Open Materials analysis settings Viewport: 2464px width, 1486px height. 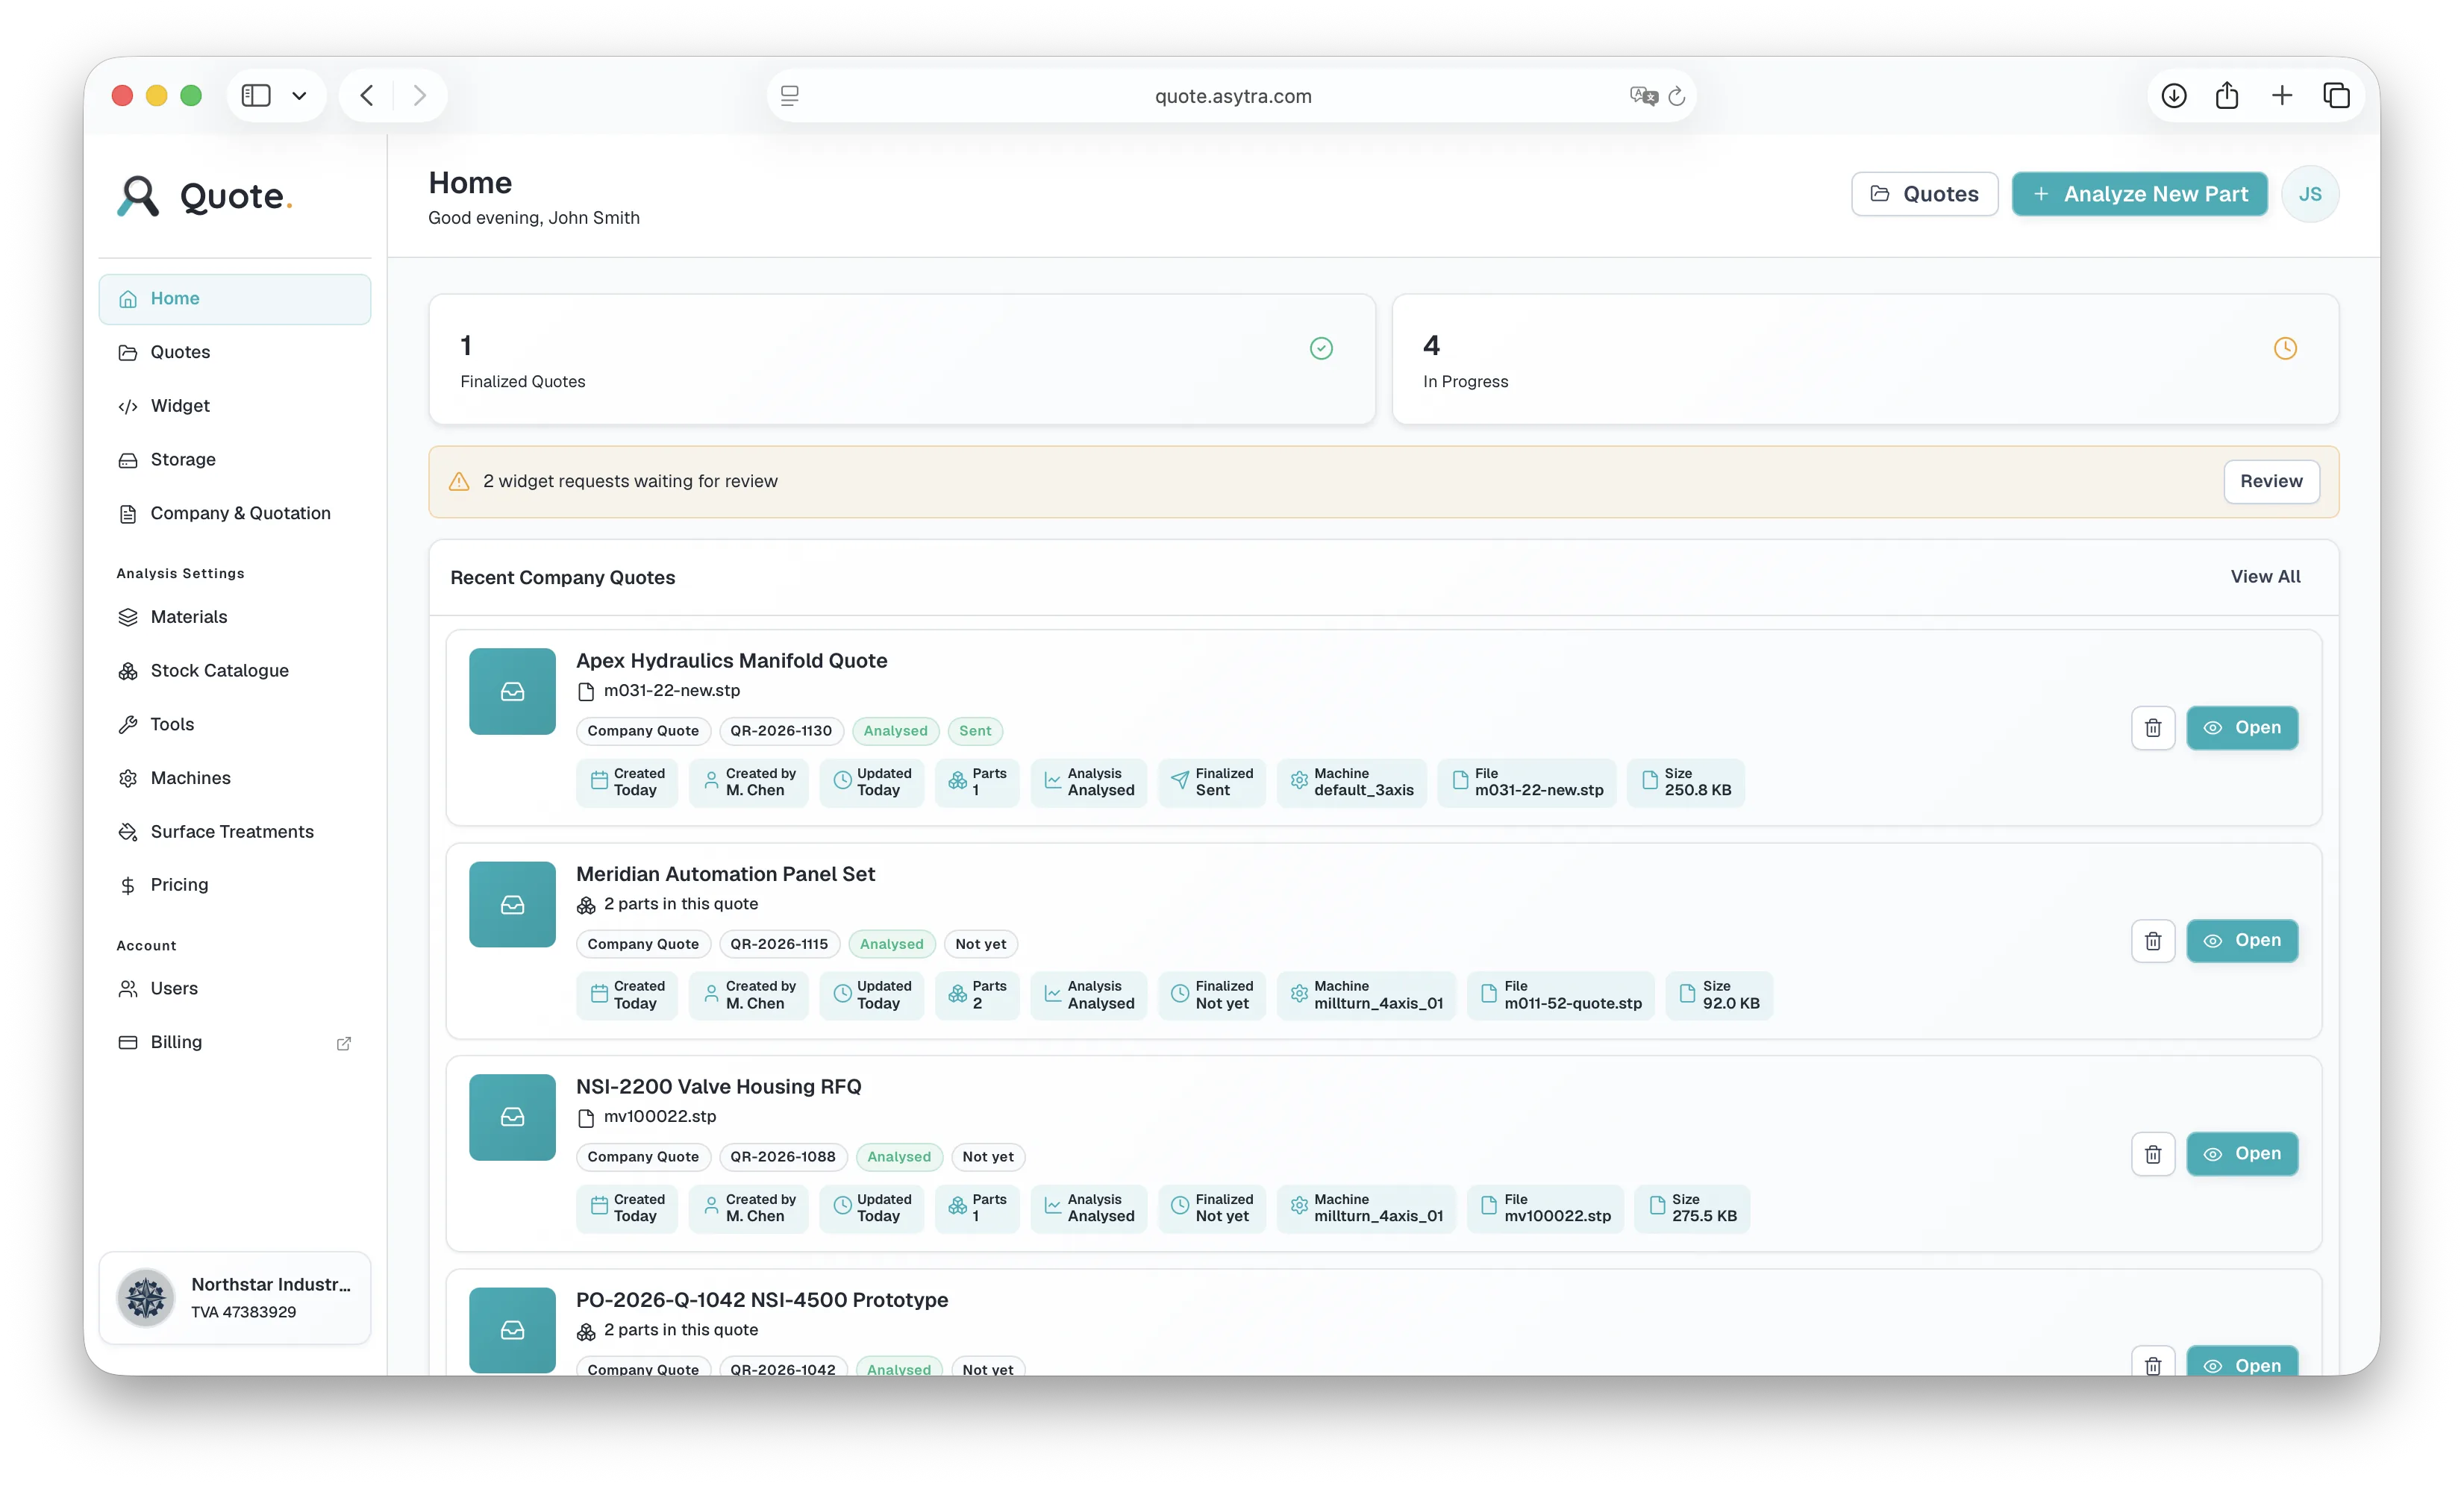pos(234,617)
